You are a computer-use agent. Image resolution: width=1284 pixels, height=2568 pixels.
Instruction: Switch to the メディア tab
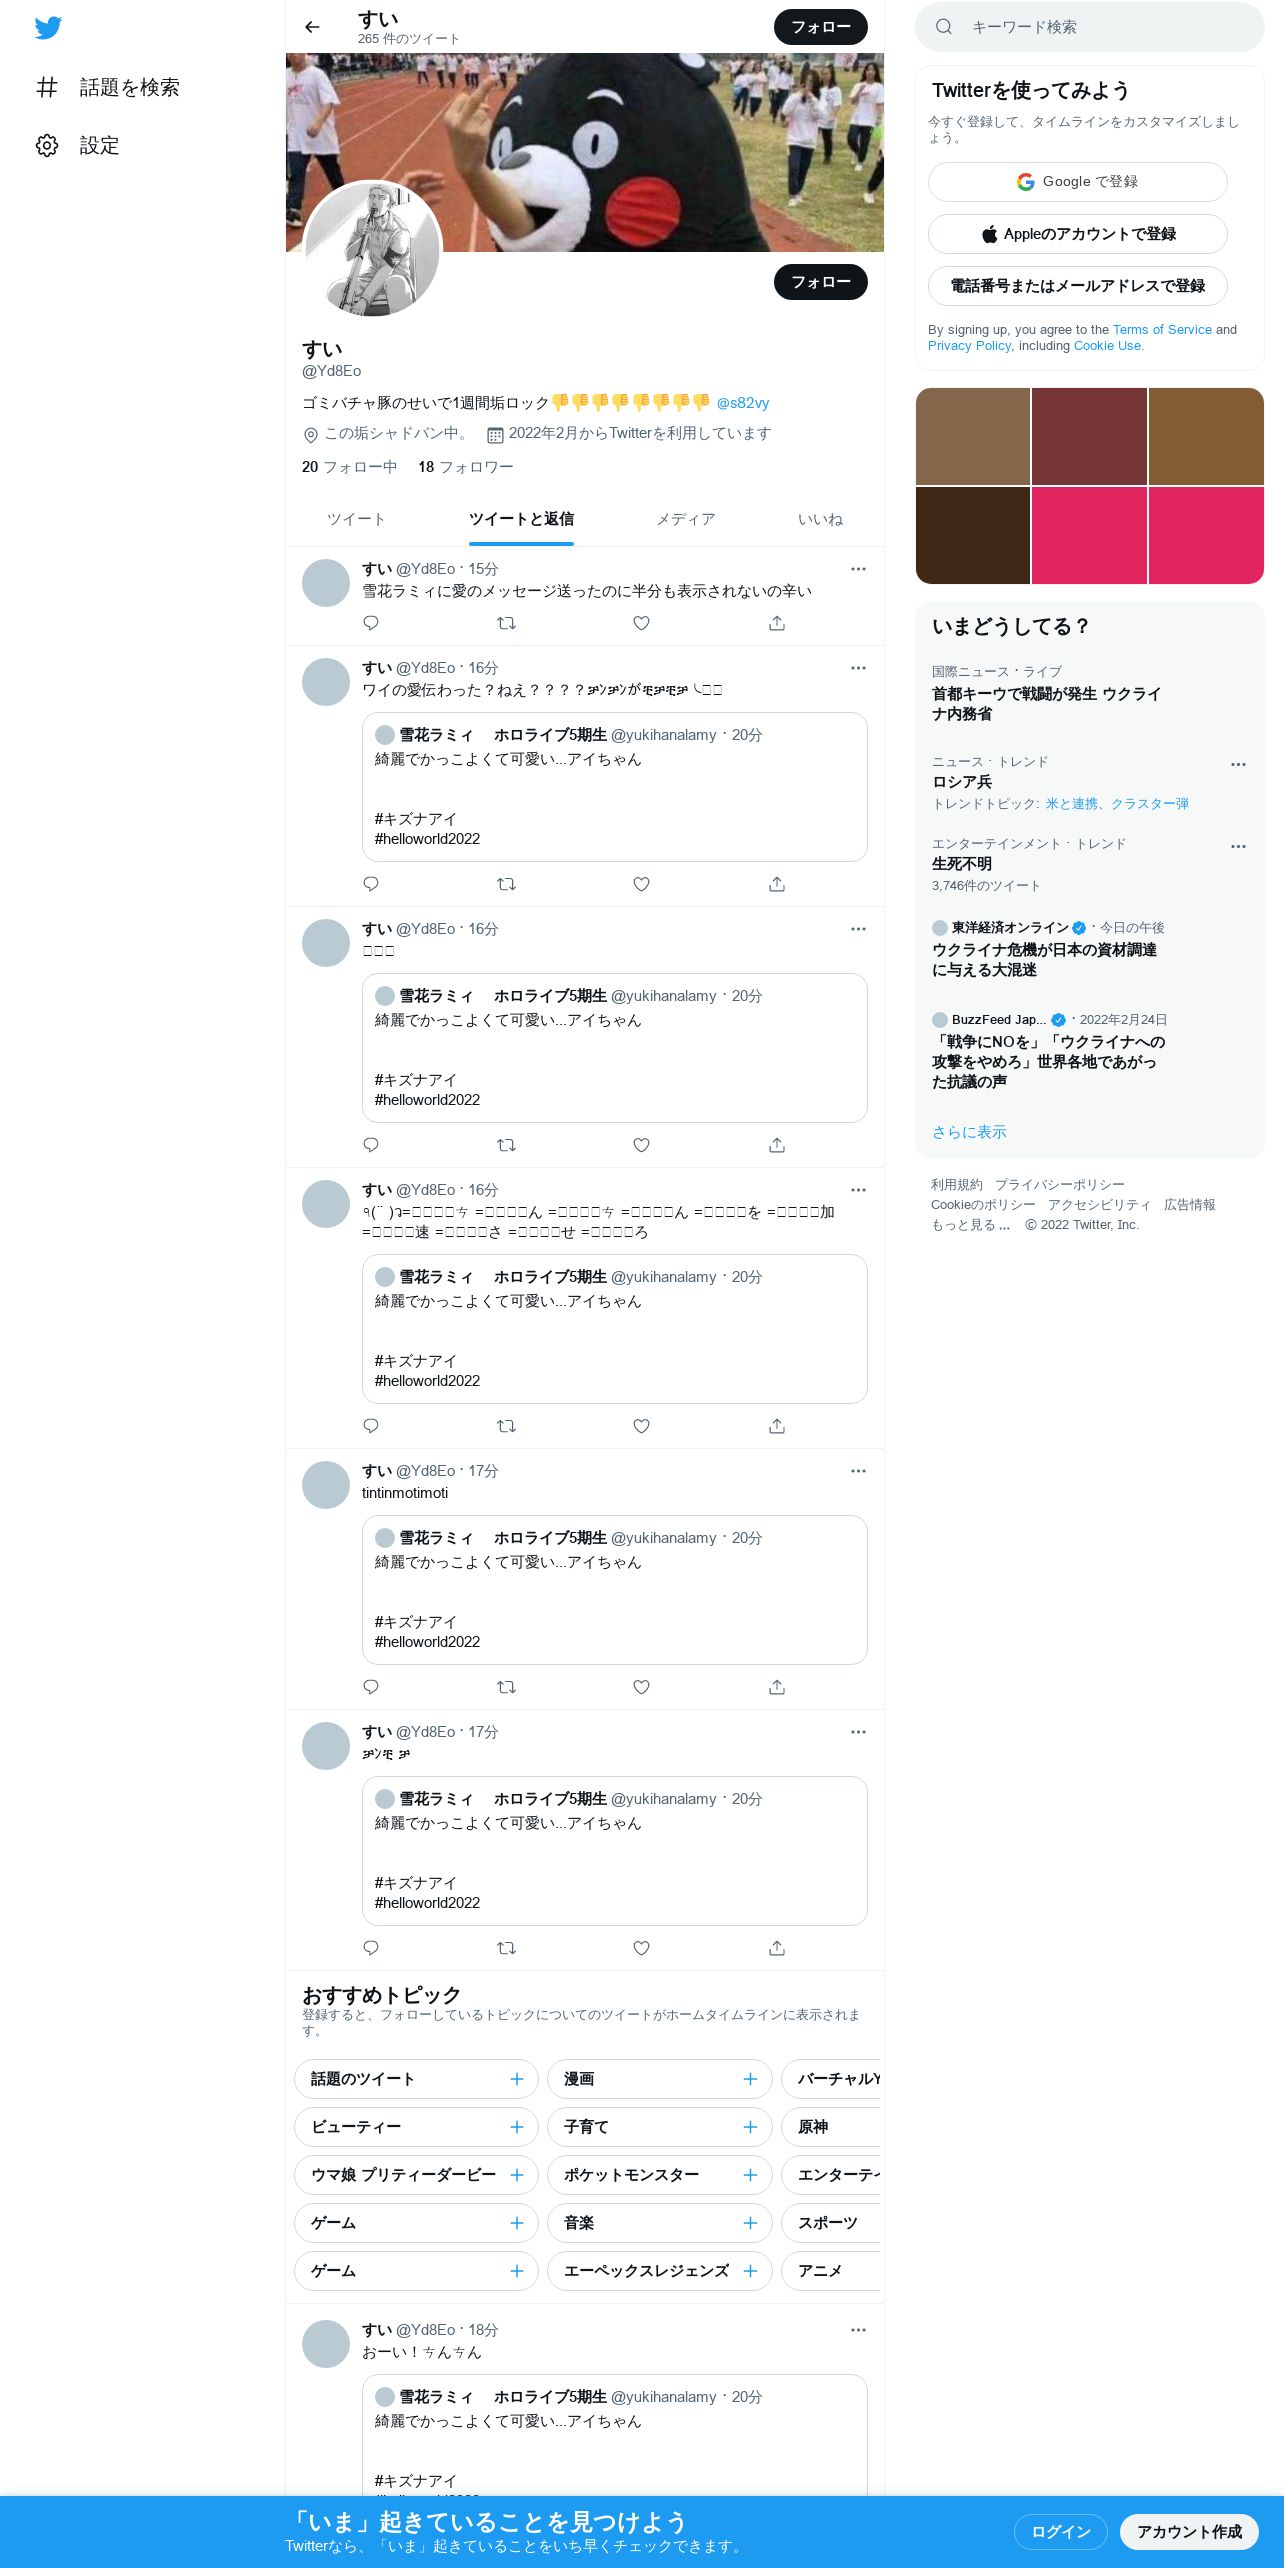686,519
